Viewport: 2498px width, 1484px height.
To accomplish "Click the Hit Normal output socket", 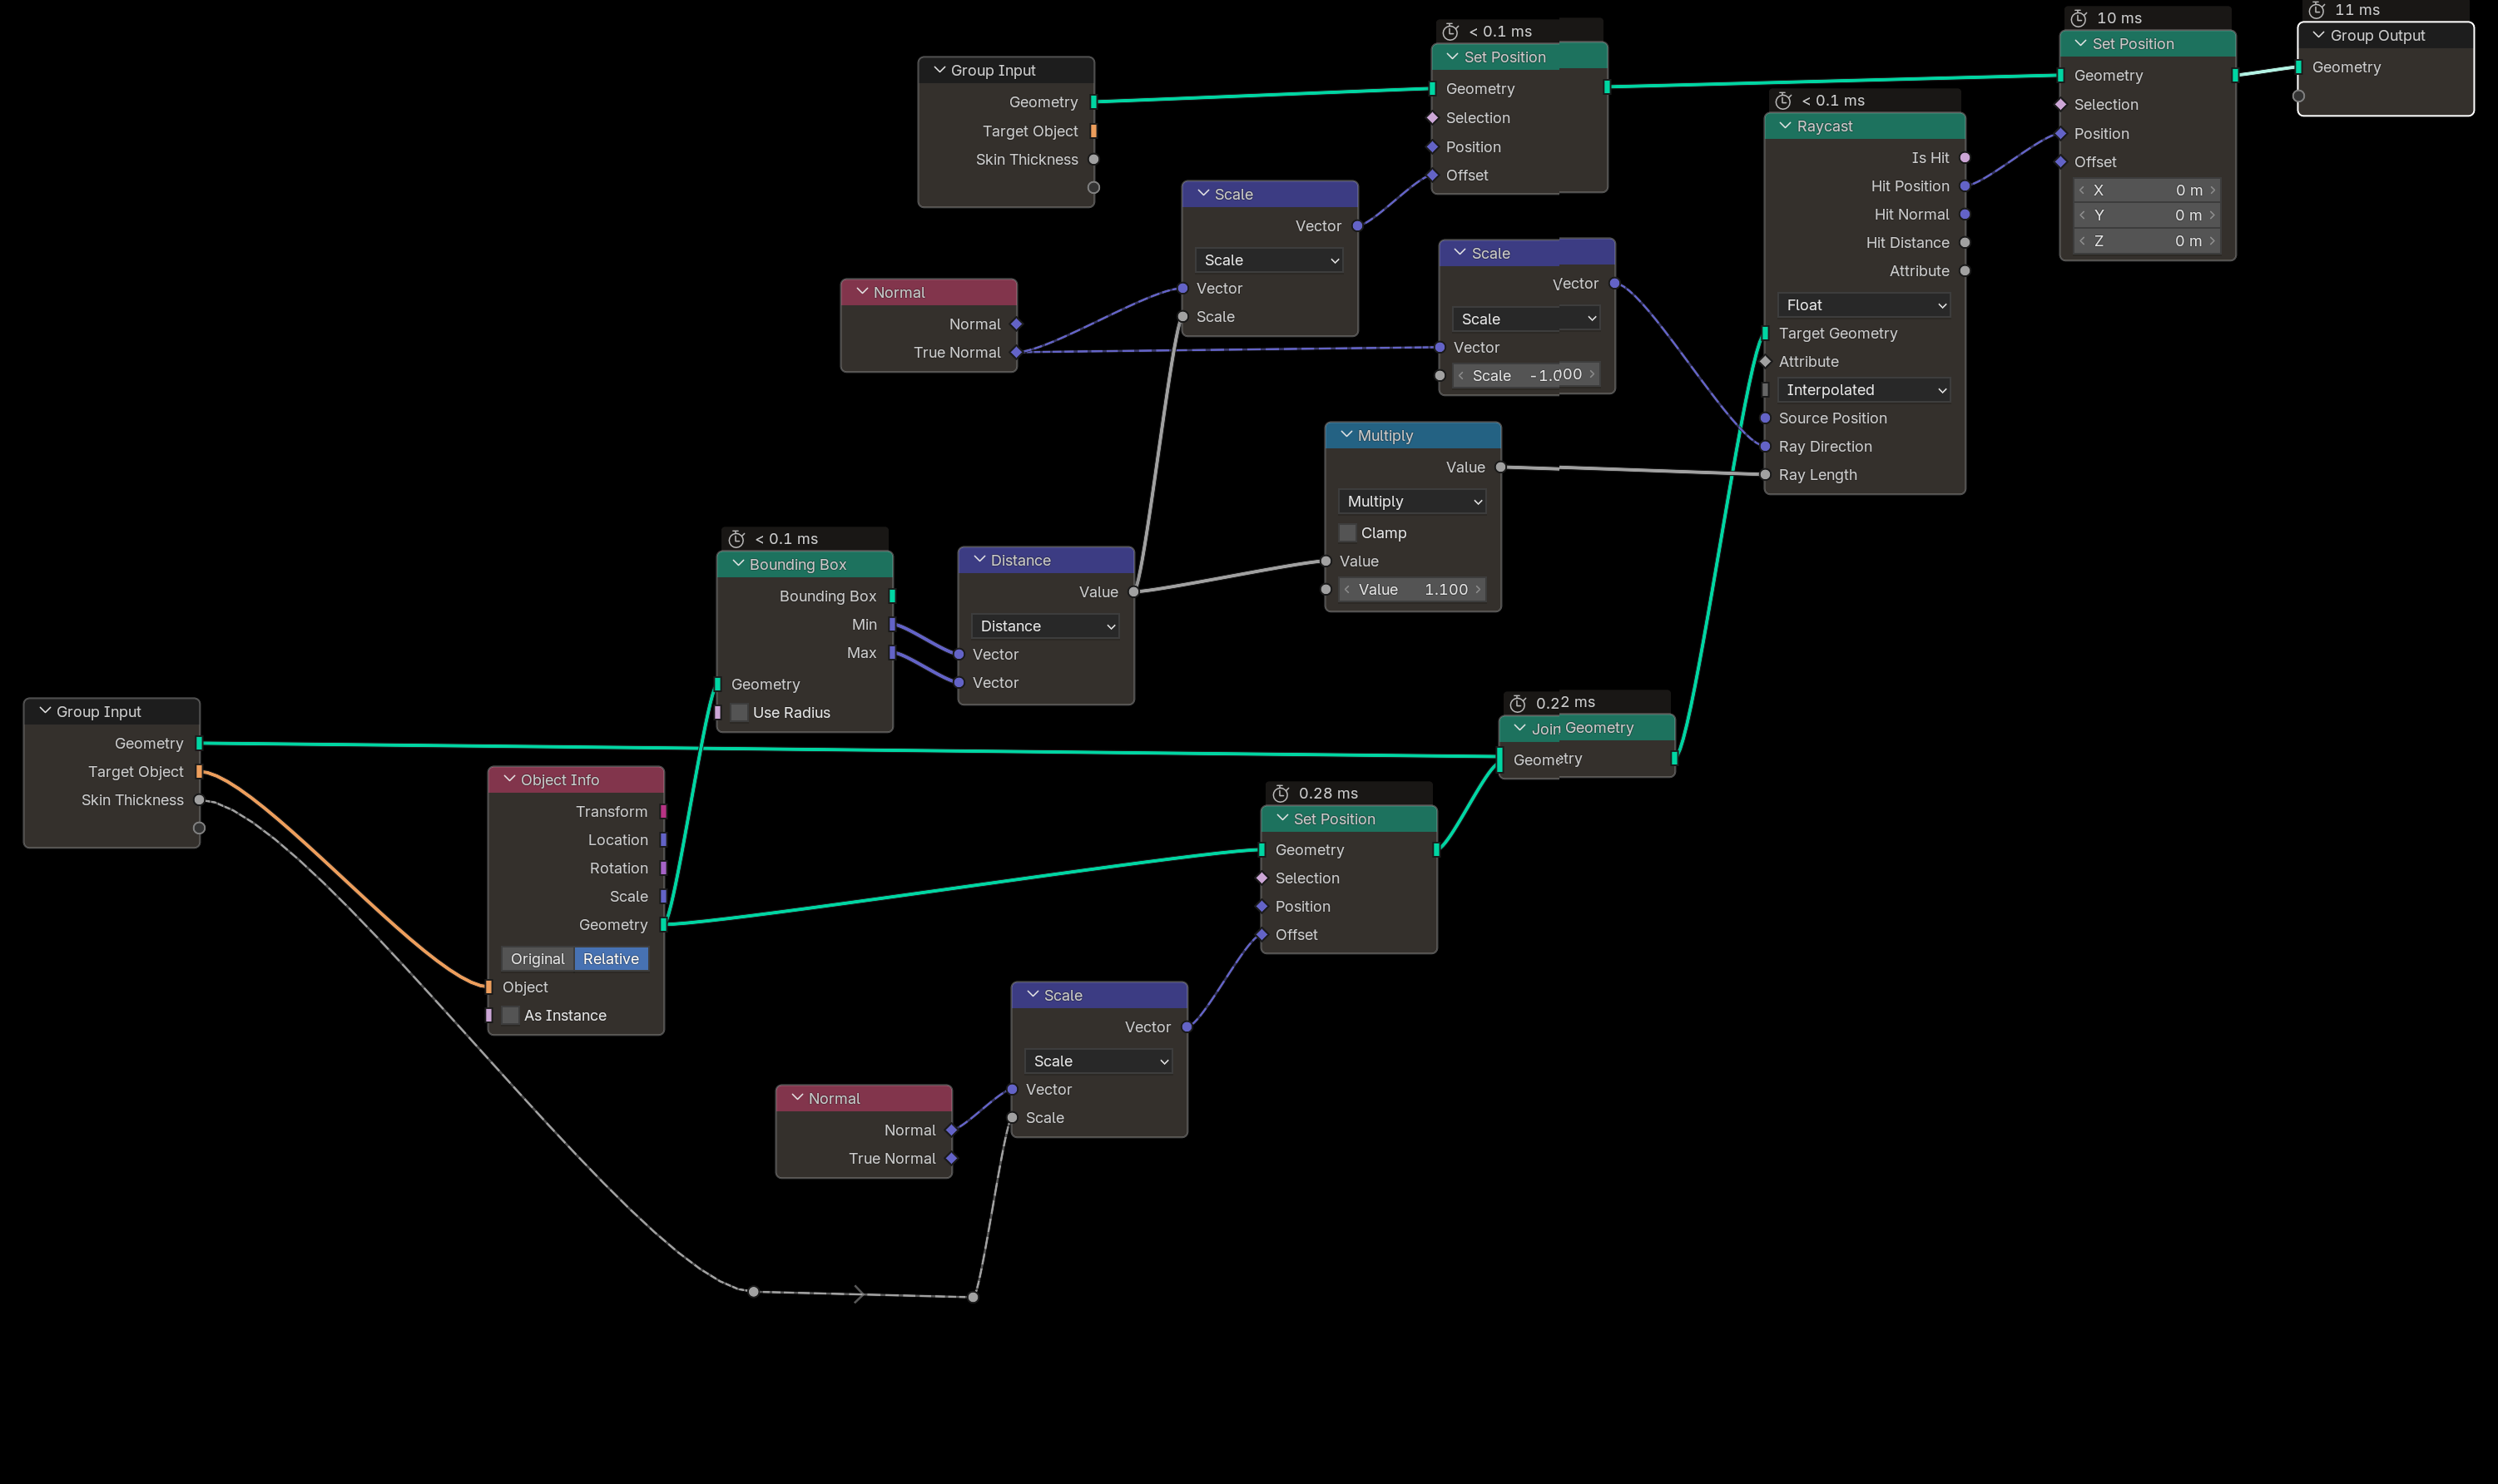I will 1965,214.
